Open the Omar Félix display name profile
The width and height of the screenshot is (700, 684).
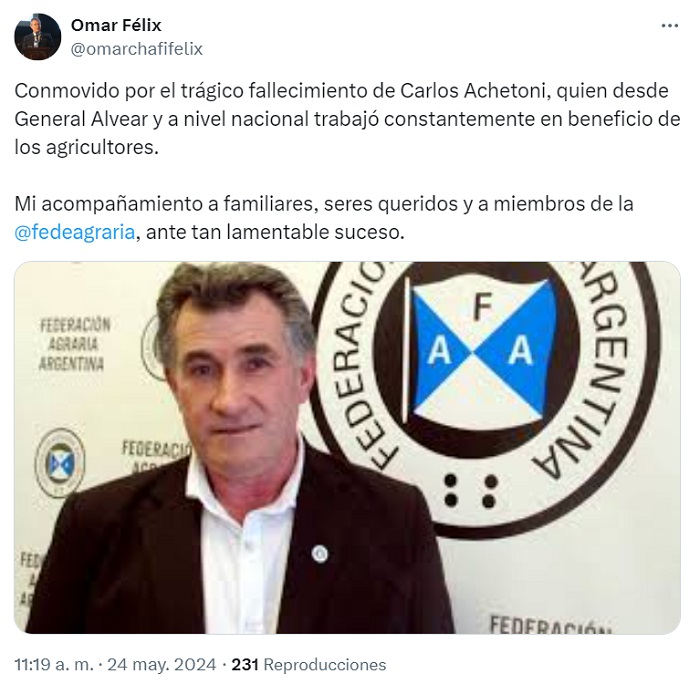(116, 25)
